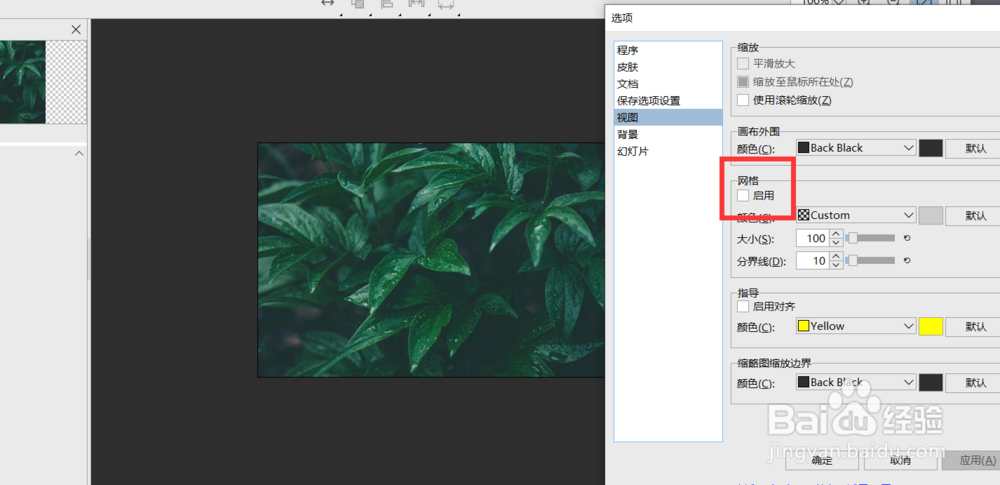Click 默认 for the grid color
Screen dimensions: 1000x485
coord(973,216)
